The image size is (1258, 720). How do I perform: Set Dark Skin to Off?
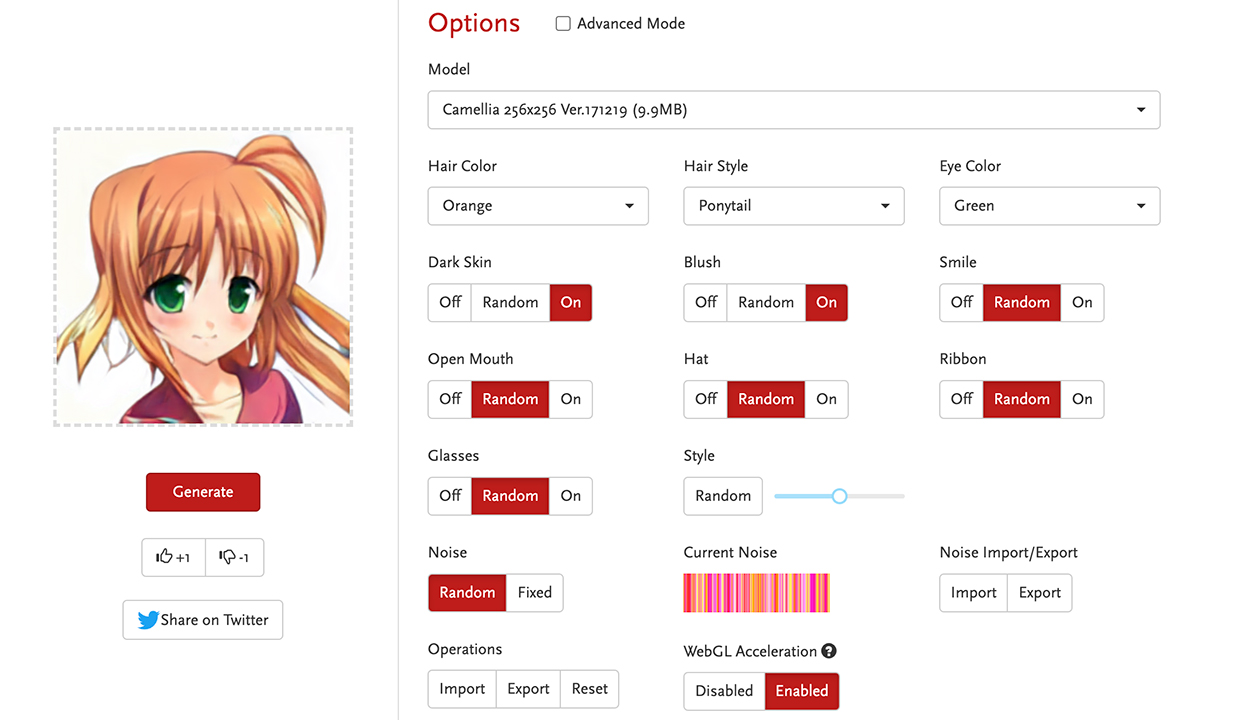click(x=450, y=302)
